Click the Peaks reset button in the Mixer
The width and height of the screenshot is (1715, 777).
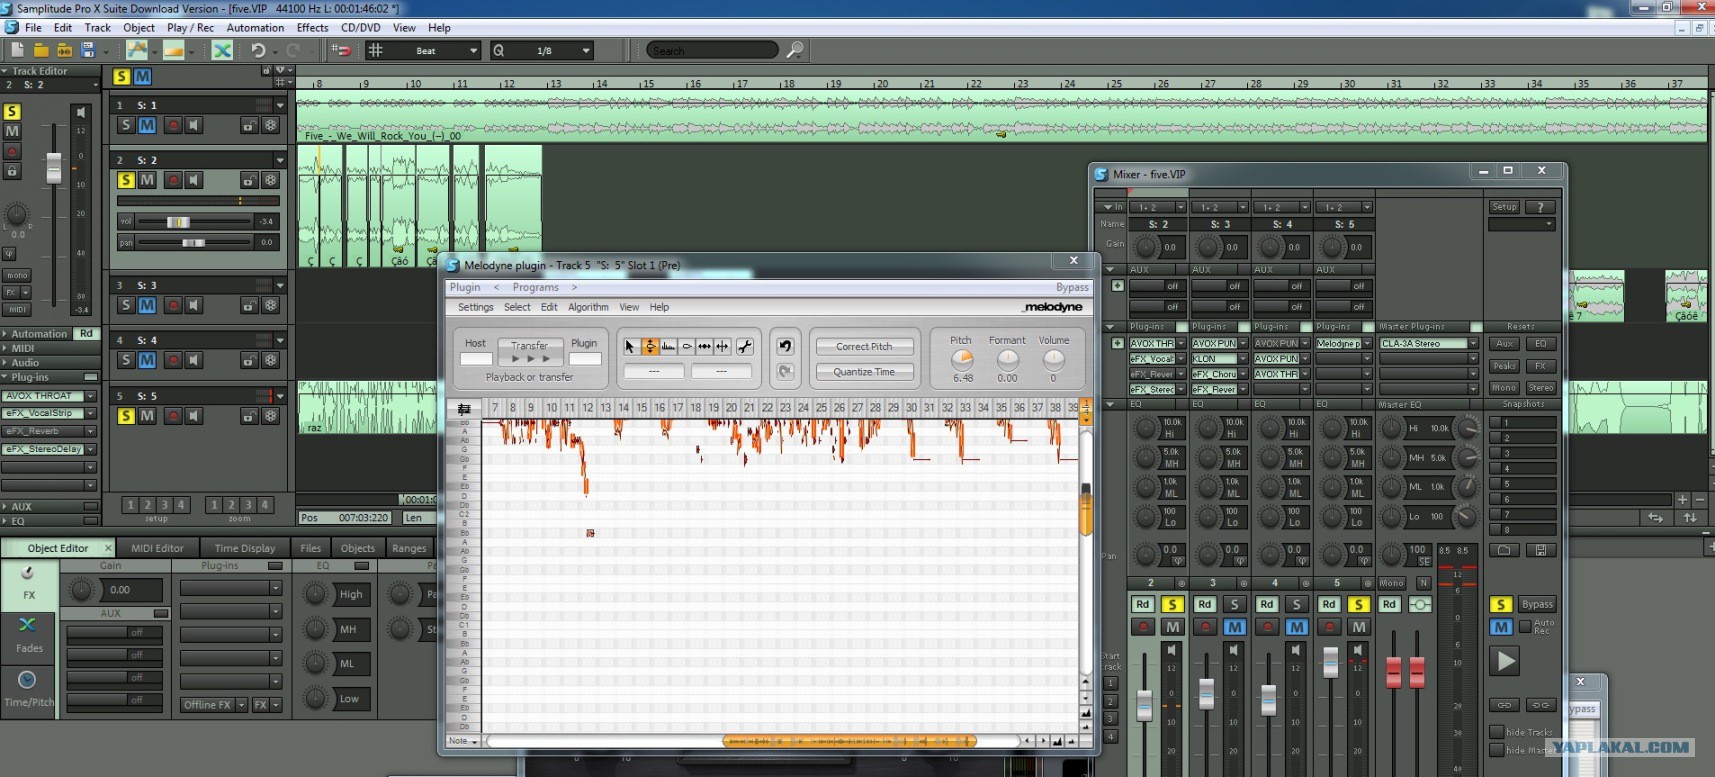[x=1504, y=366]
